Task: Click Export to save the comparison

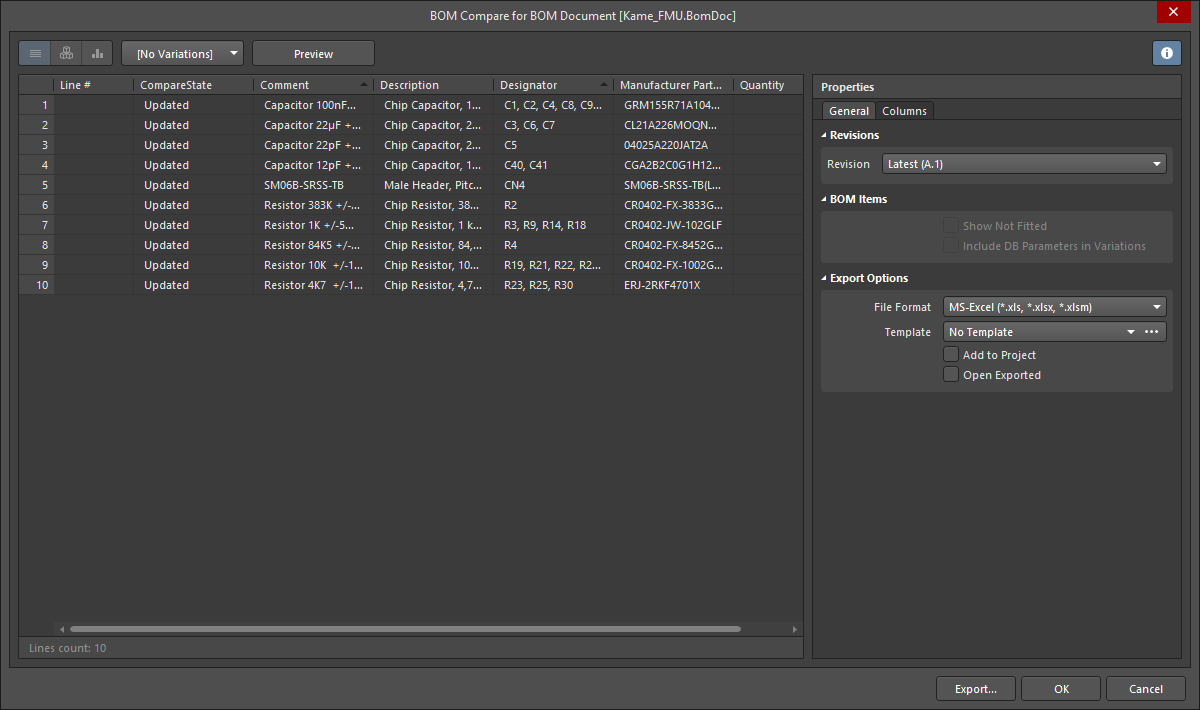Action: click(975, 688)
